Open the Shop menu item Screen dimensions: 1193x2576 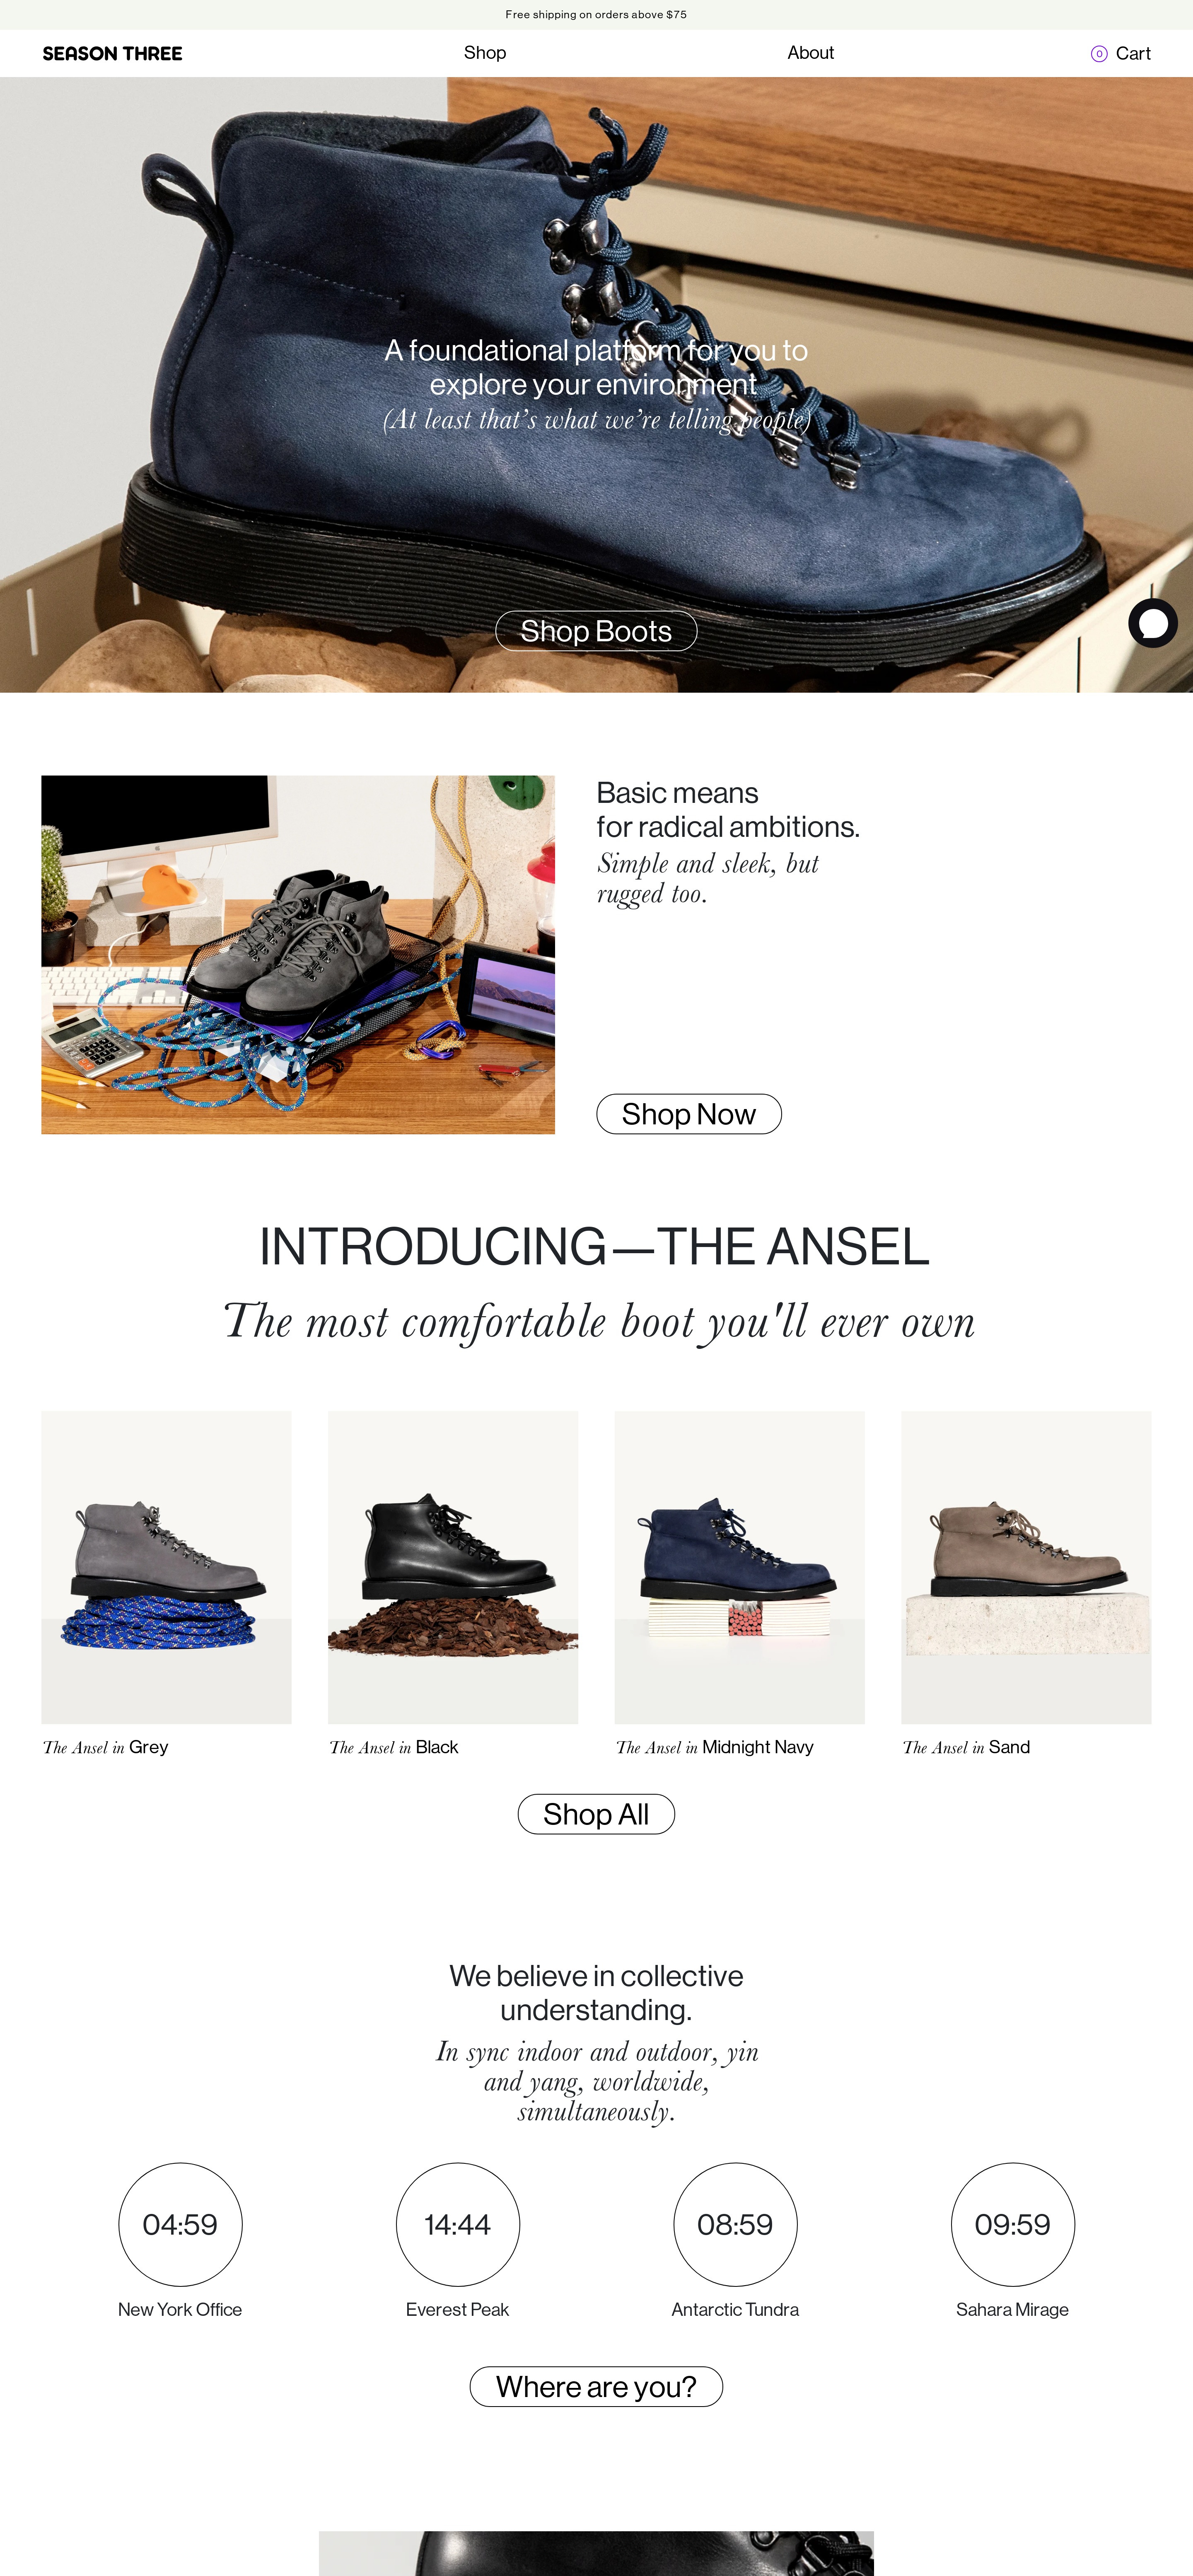pos(485,53)
